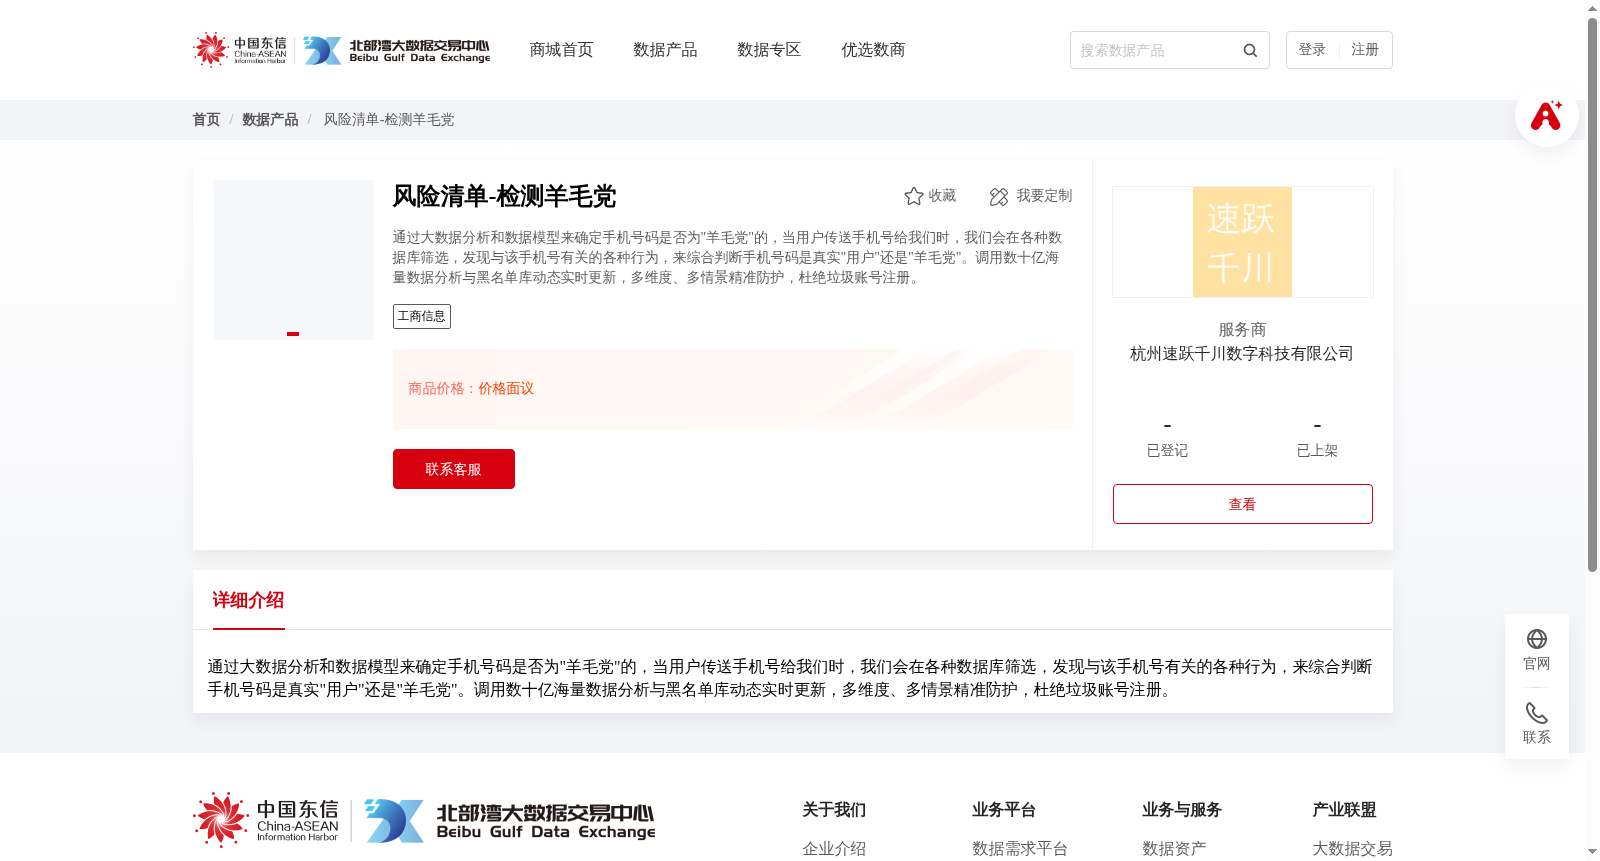Click the footer 产业联盟 heading
The height and width of the screenshot is (861, 1600).
pyautogui.click(x=1344, y=810)
